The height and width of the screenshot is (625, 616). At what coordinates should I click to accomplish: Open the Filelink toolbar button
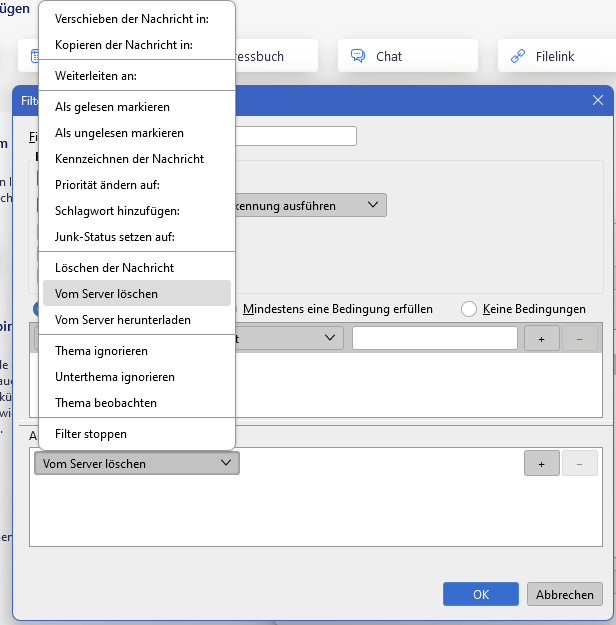point(557,56)
